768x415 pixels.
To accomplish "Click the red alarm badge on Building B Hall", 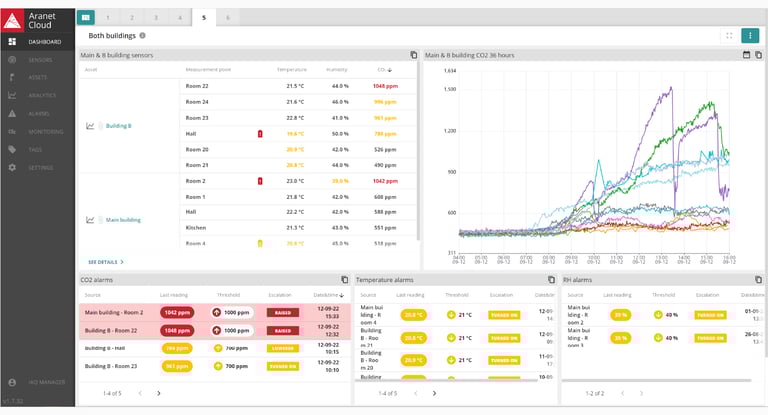I will [x=260, y=134].
